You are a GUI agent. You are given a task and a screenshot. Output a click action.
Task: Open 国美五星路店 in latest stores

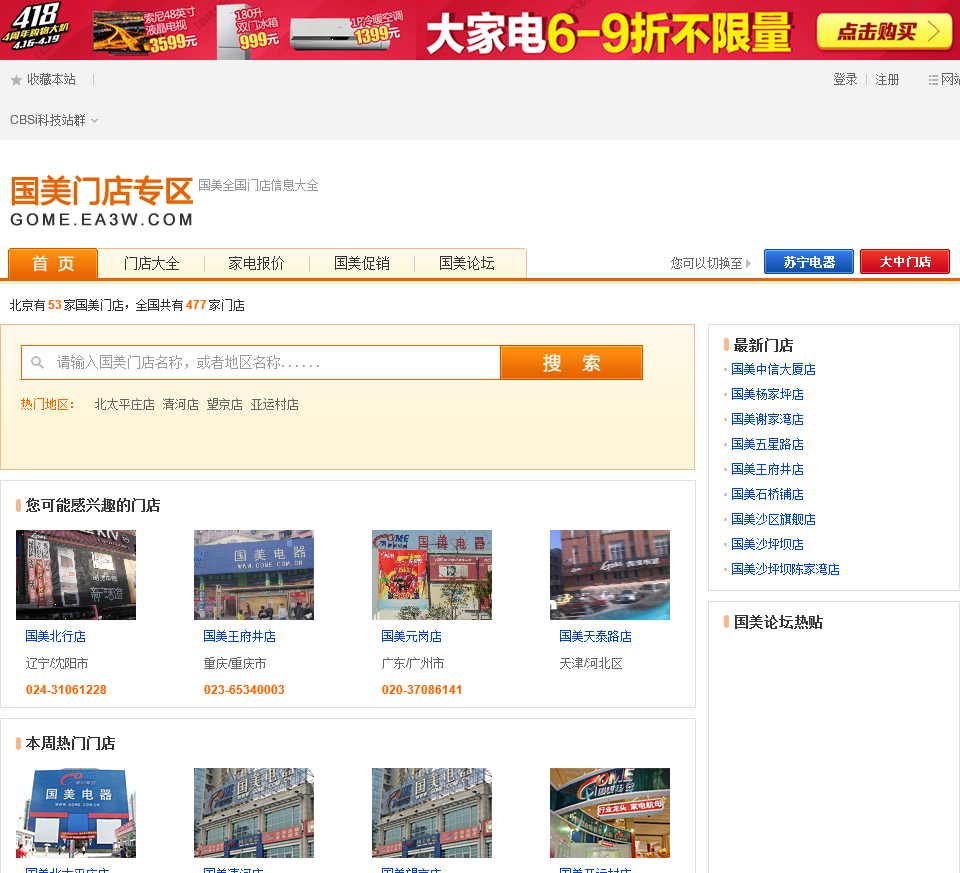point(767,444)
